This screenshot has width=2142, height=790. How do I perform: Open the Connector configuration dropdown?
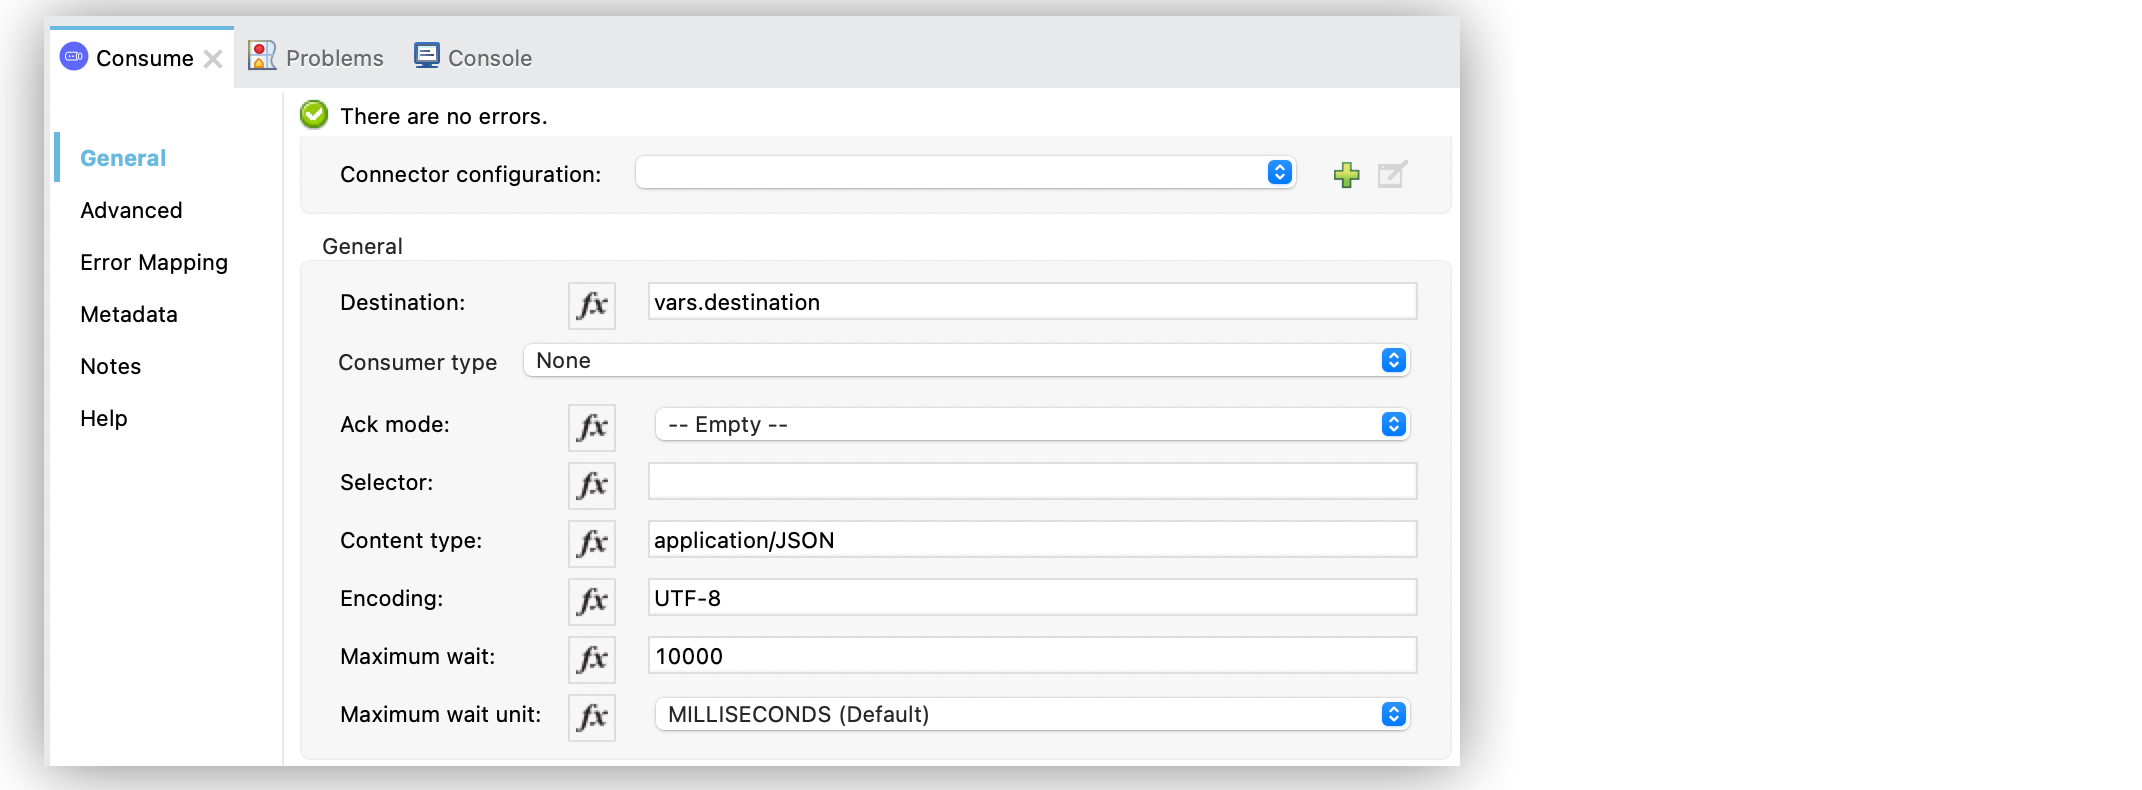click(x=965, y=173)
